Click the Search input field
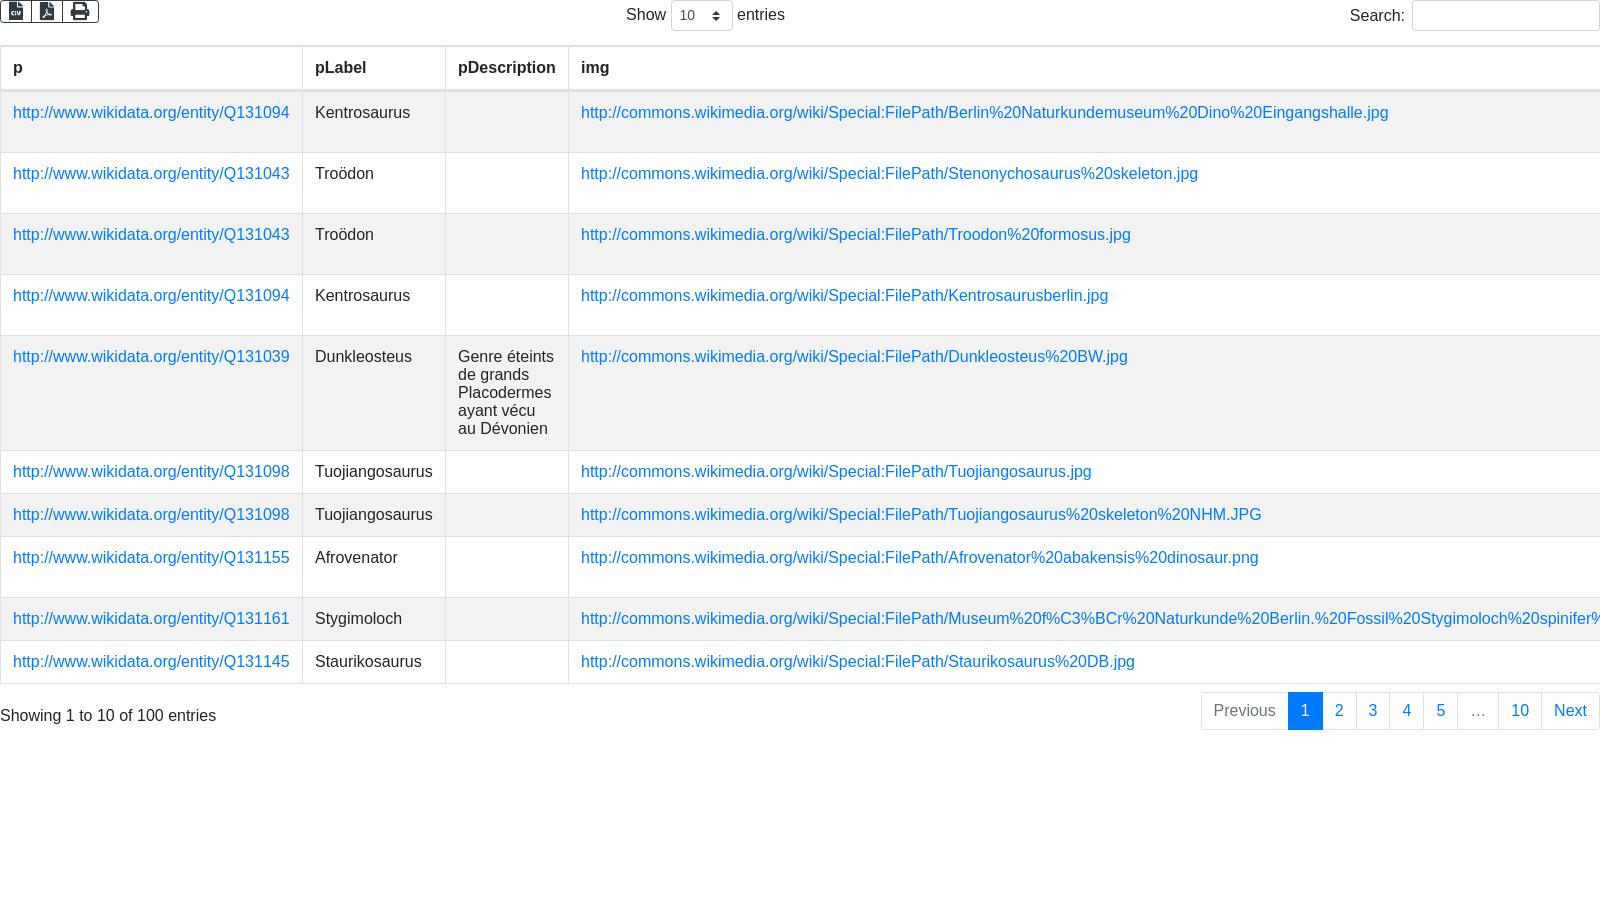The height and width of the screenshot is (900, 1600). click(1505, 15)
